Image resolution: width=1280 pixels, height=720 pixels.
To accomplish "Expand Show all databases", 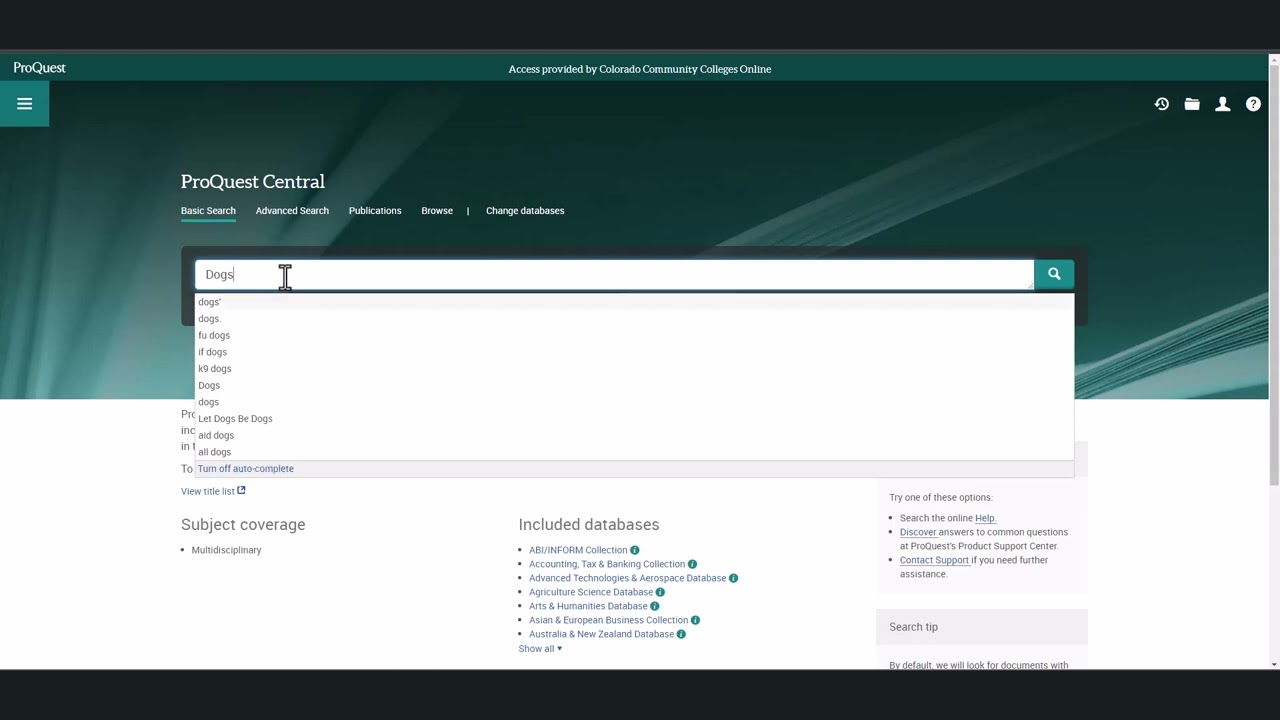I will click(540, 649).
